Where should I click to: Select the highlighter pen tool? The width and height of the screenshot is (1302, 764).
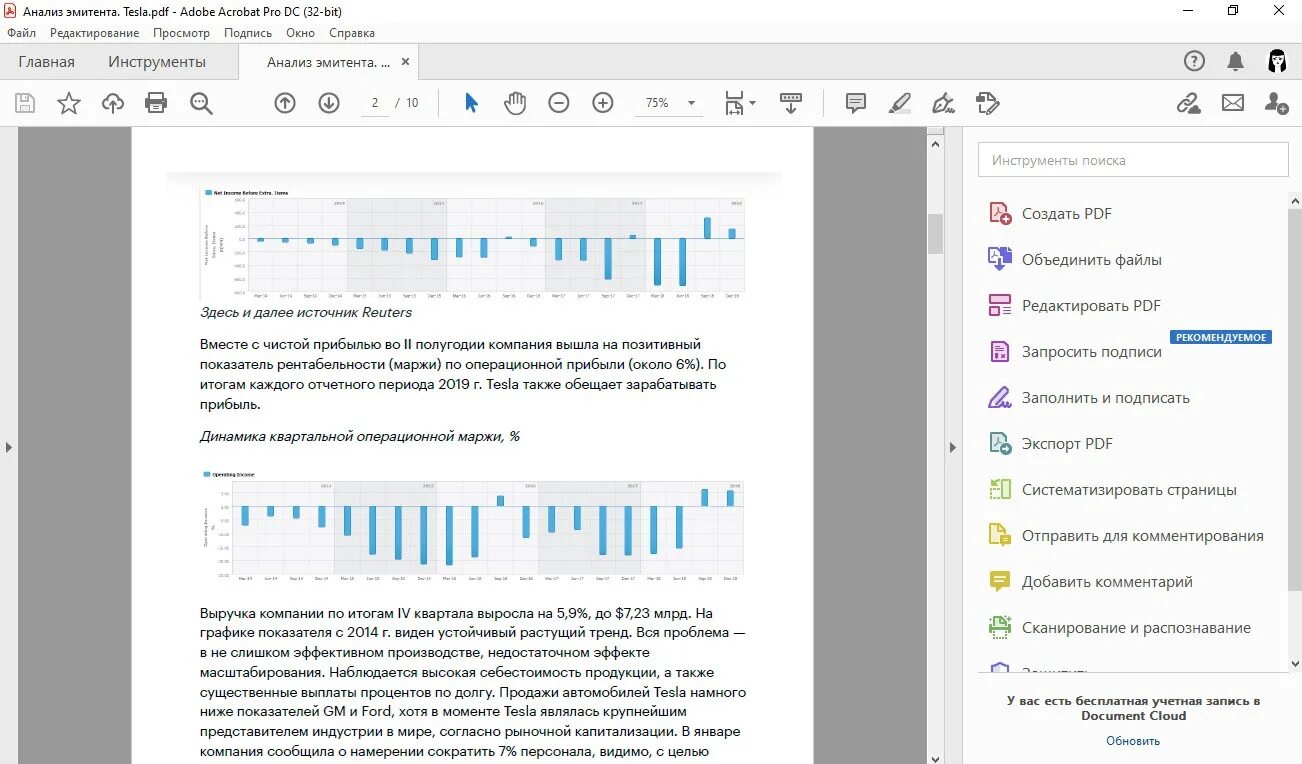point(899,103)
